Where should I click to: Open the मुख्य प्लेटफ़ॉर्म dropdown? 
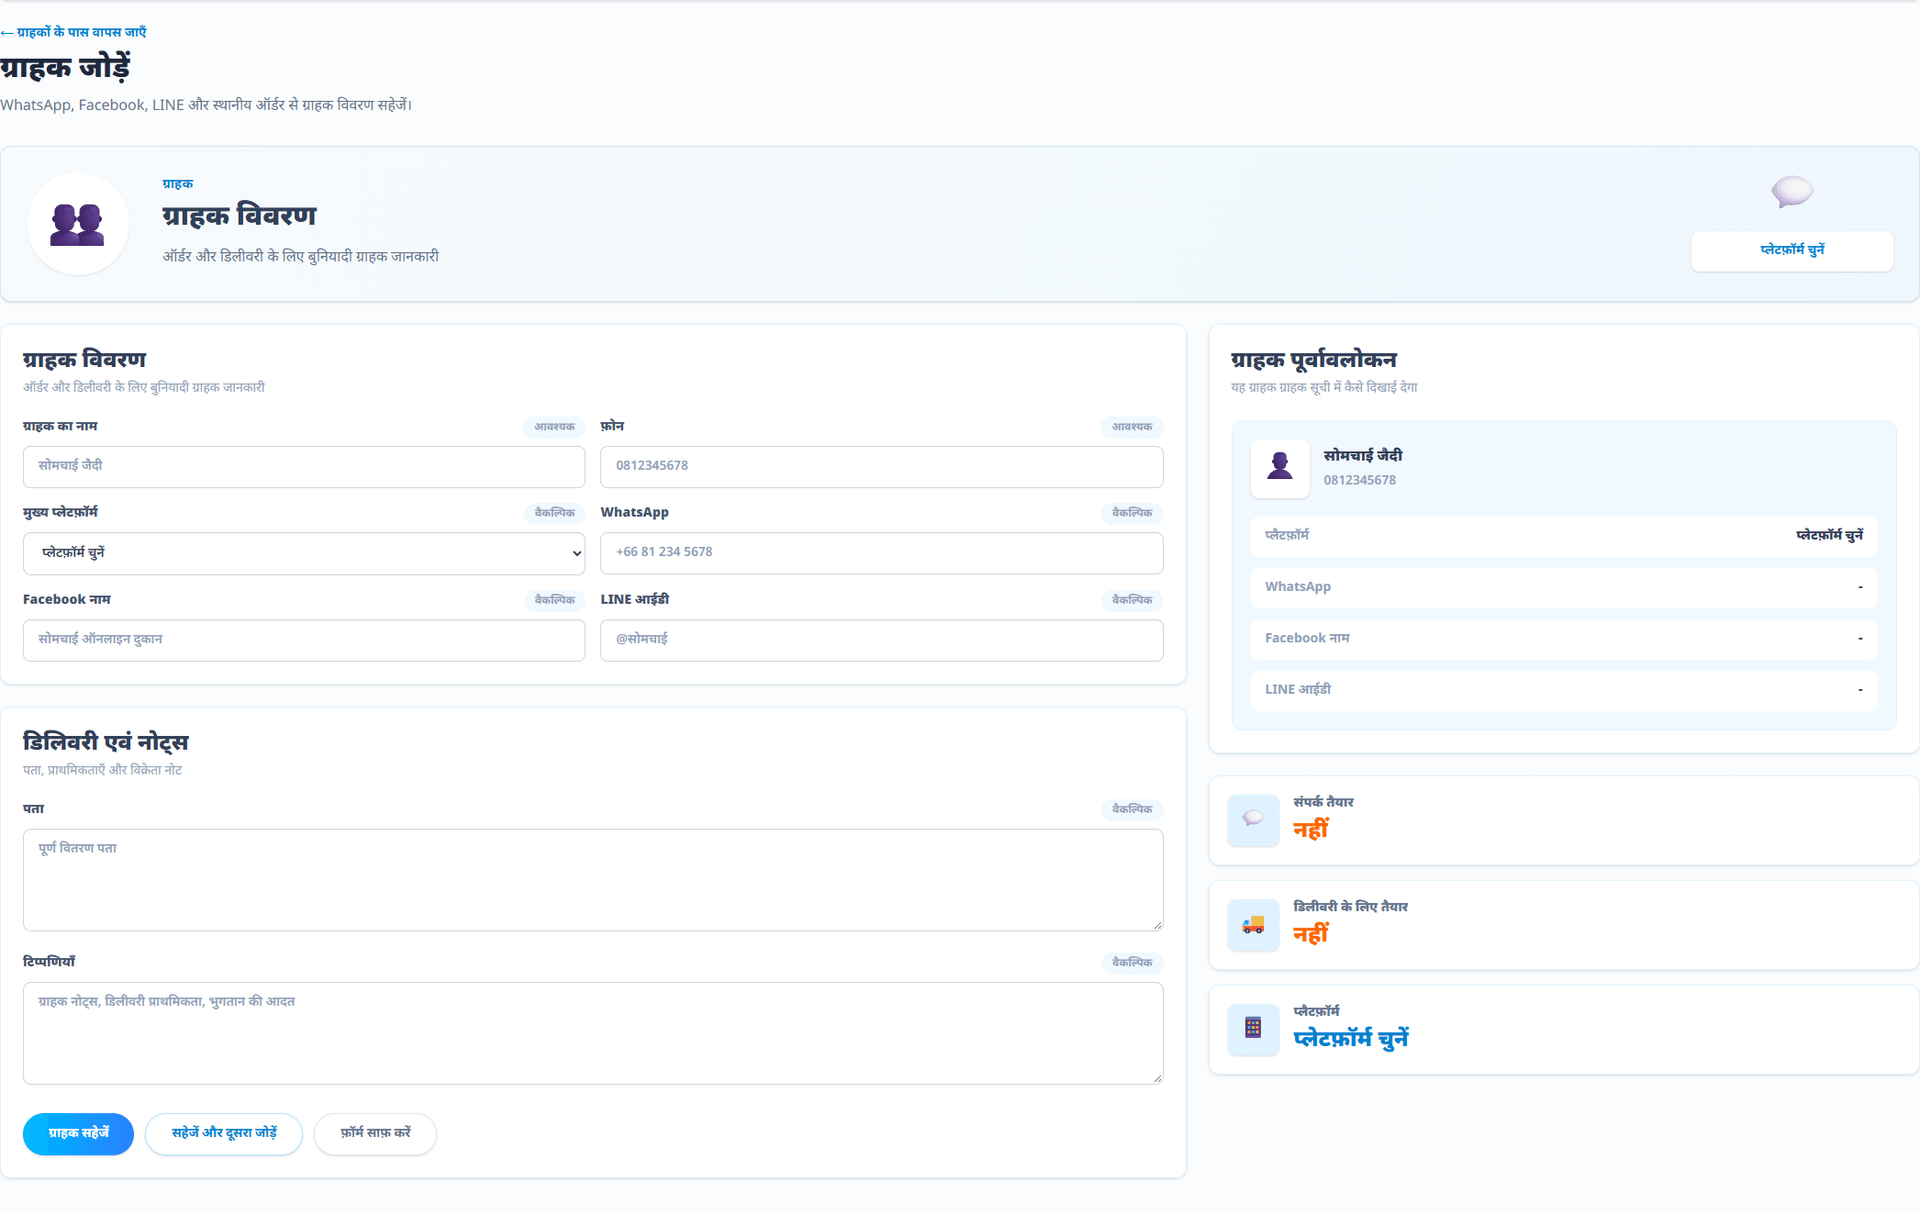tap(304, 553)
